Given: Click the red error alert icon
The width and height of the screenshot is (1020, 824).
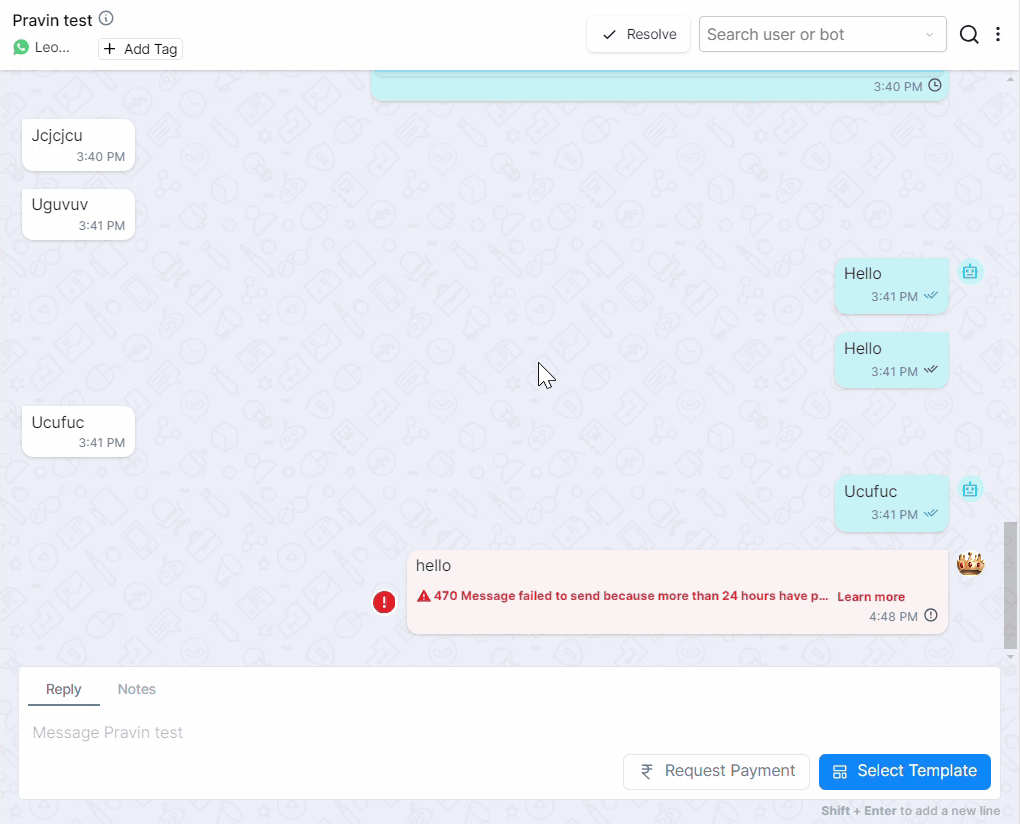Looking at the screenshot, I should click(x=384, y=602).
